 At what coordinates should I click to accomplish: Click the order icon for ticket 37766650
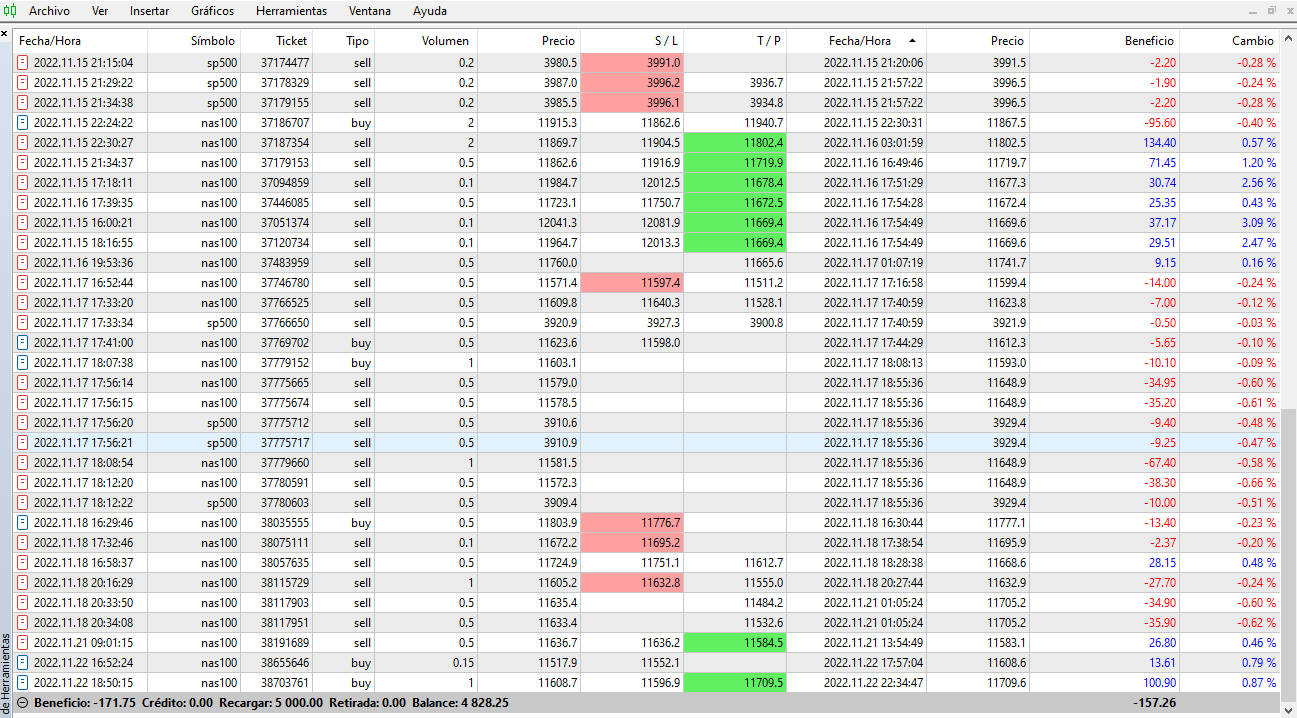point(23,323)
